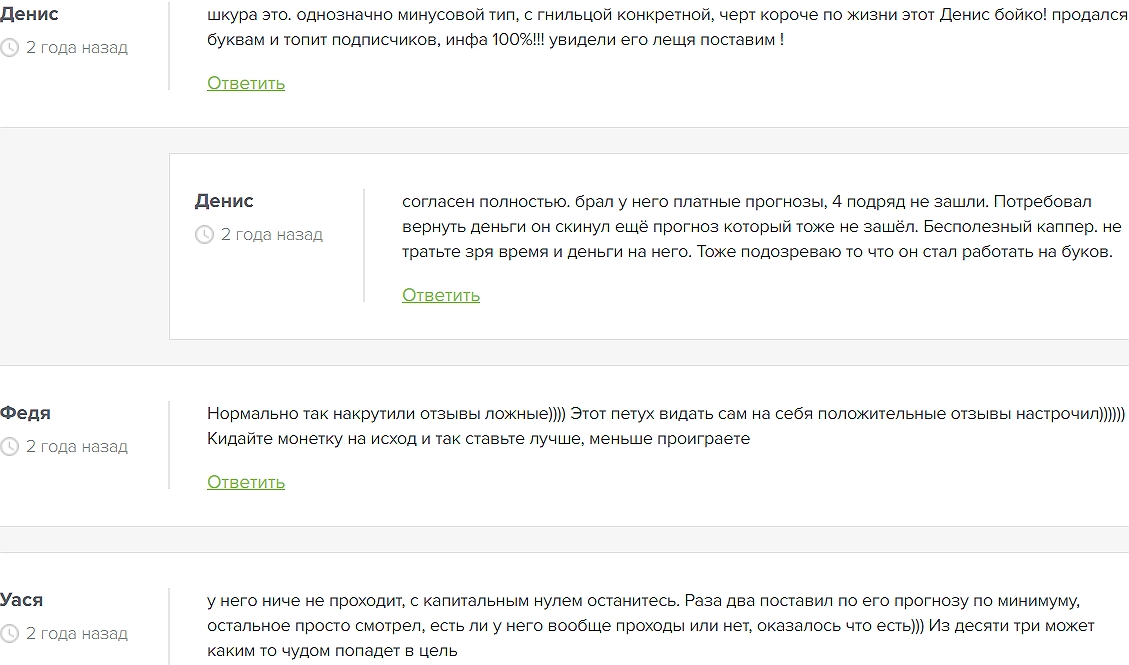Reply to Федя's comment about fake reviews
Image resolution: width=1129 pixels, height=665 pixels.
pyautogui.click(x=246, y=482)
